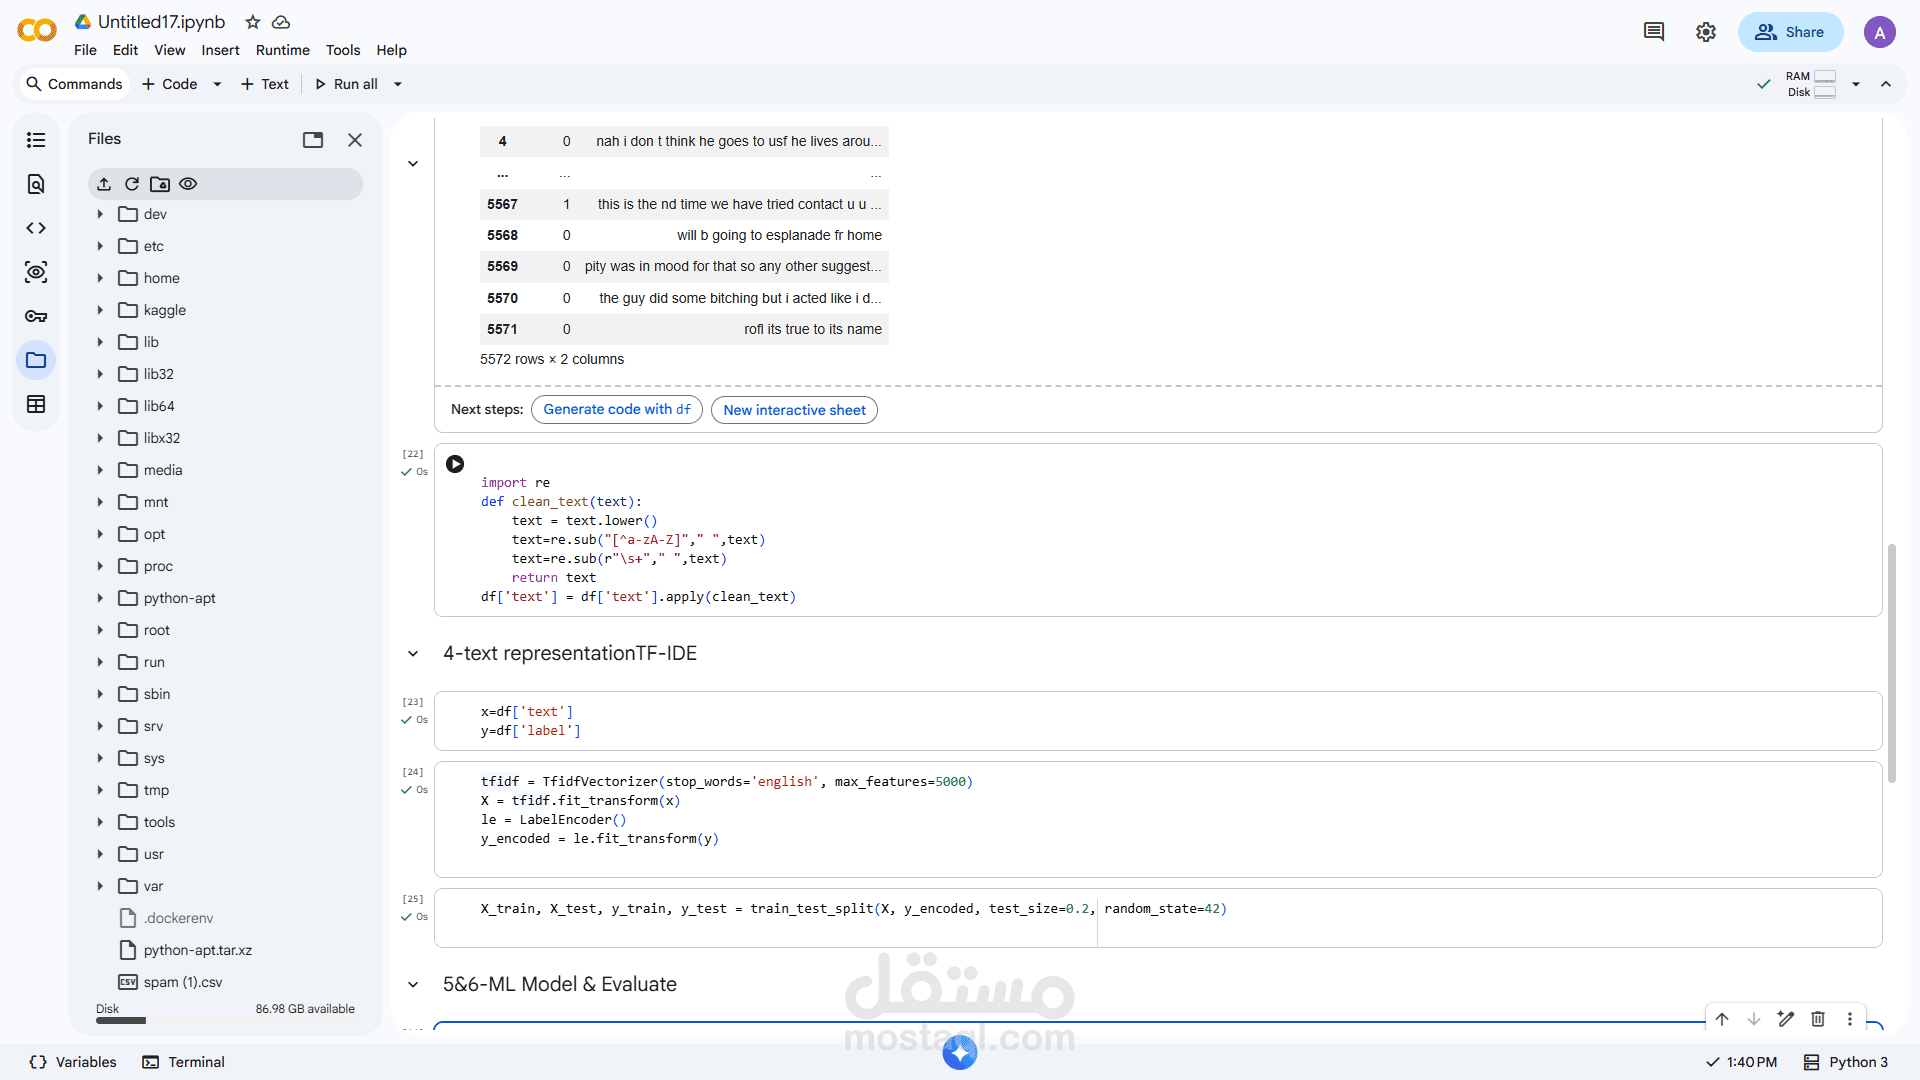Expand the kaggle folder
The width and height of the screenshot is (1920, 1080).
[100, 310]
